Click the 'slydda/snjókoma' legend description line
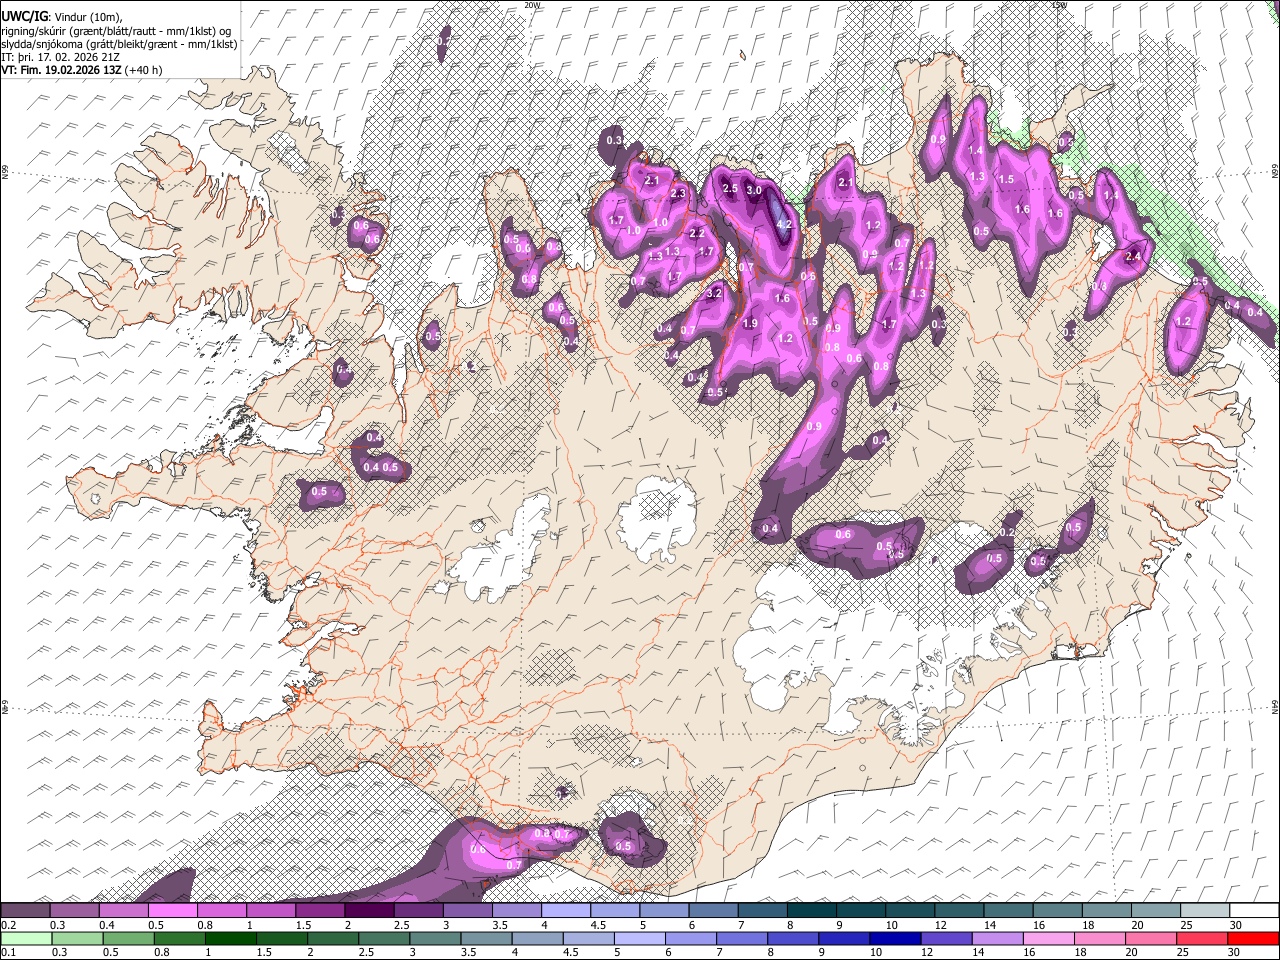Image resolution: width=1280 pixels, height=960 pixels. [x=119, y=44]
